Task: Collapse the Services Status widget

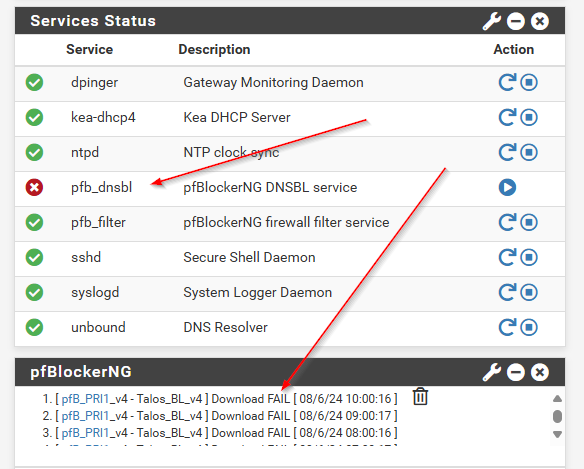Action: (516, 21)
